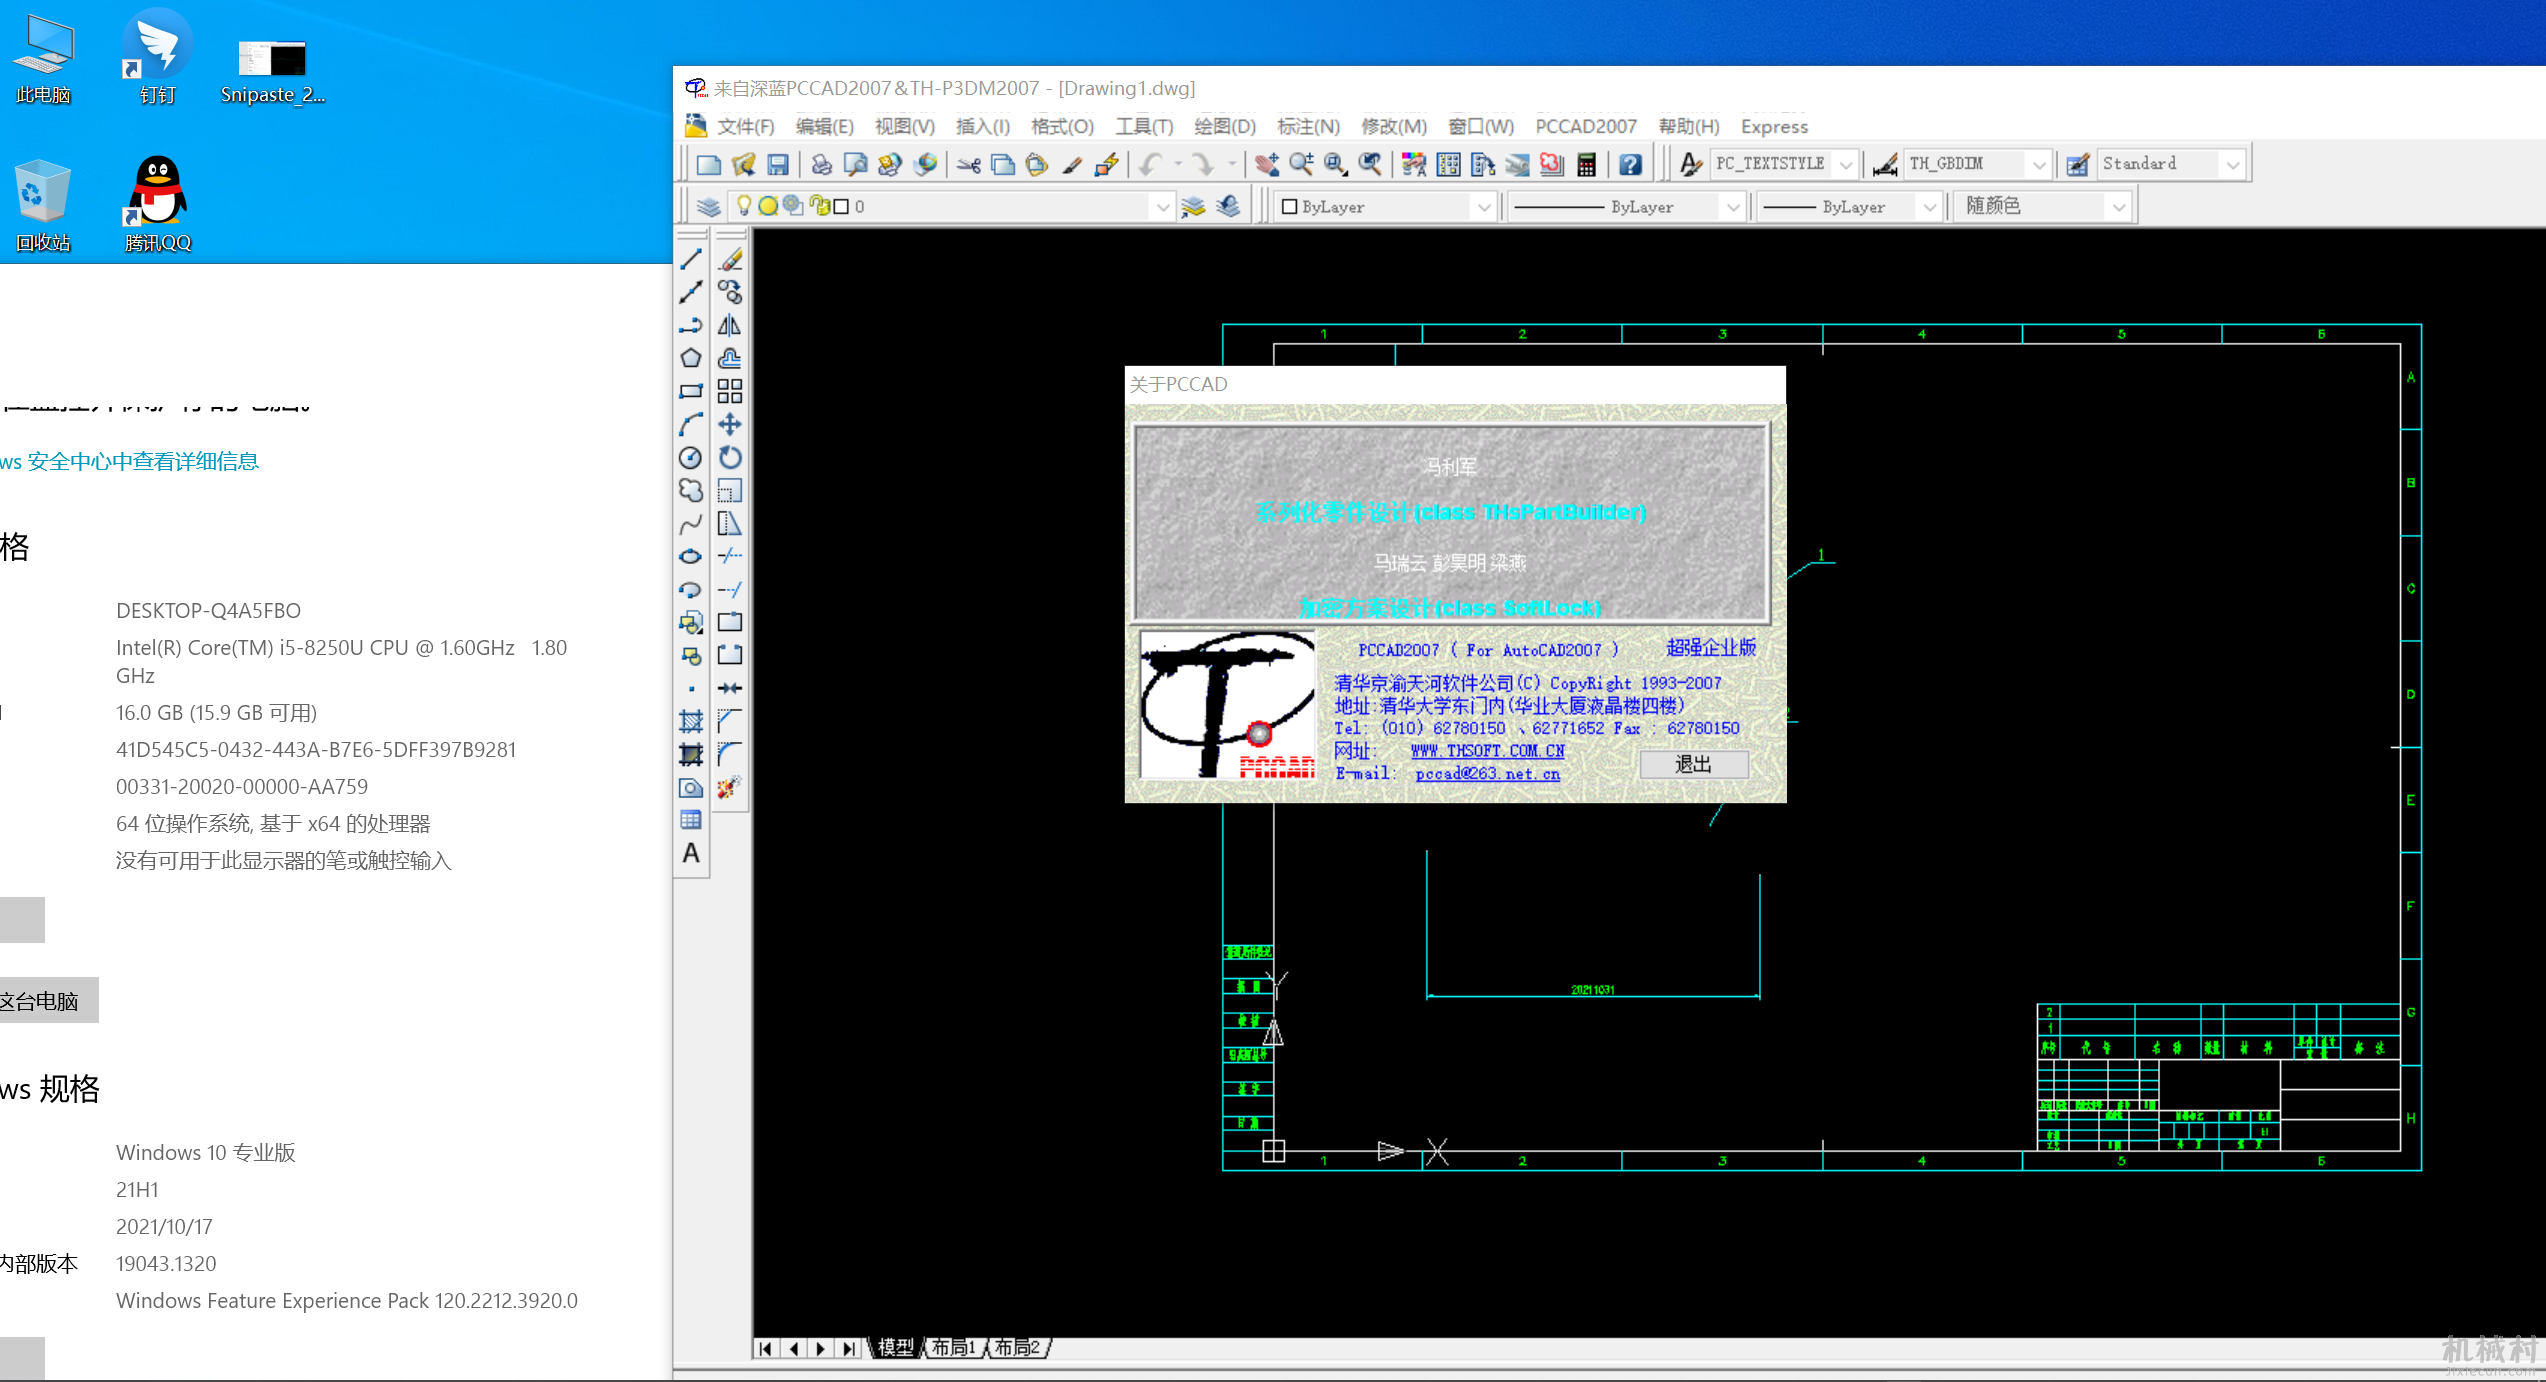Select the Revision Cloud tool
The width and height of the screenshot is (2546, 1382).
(x=691, y=490)
